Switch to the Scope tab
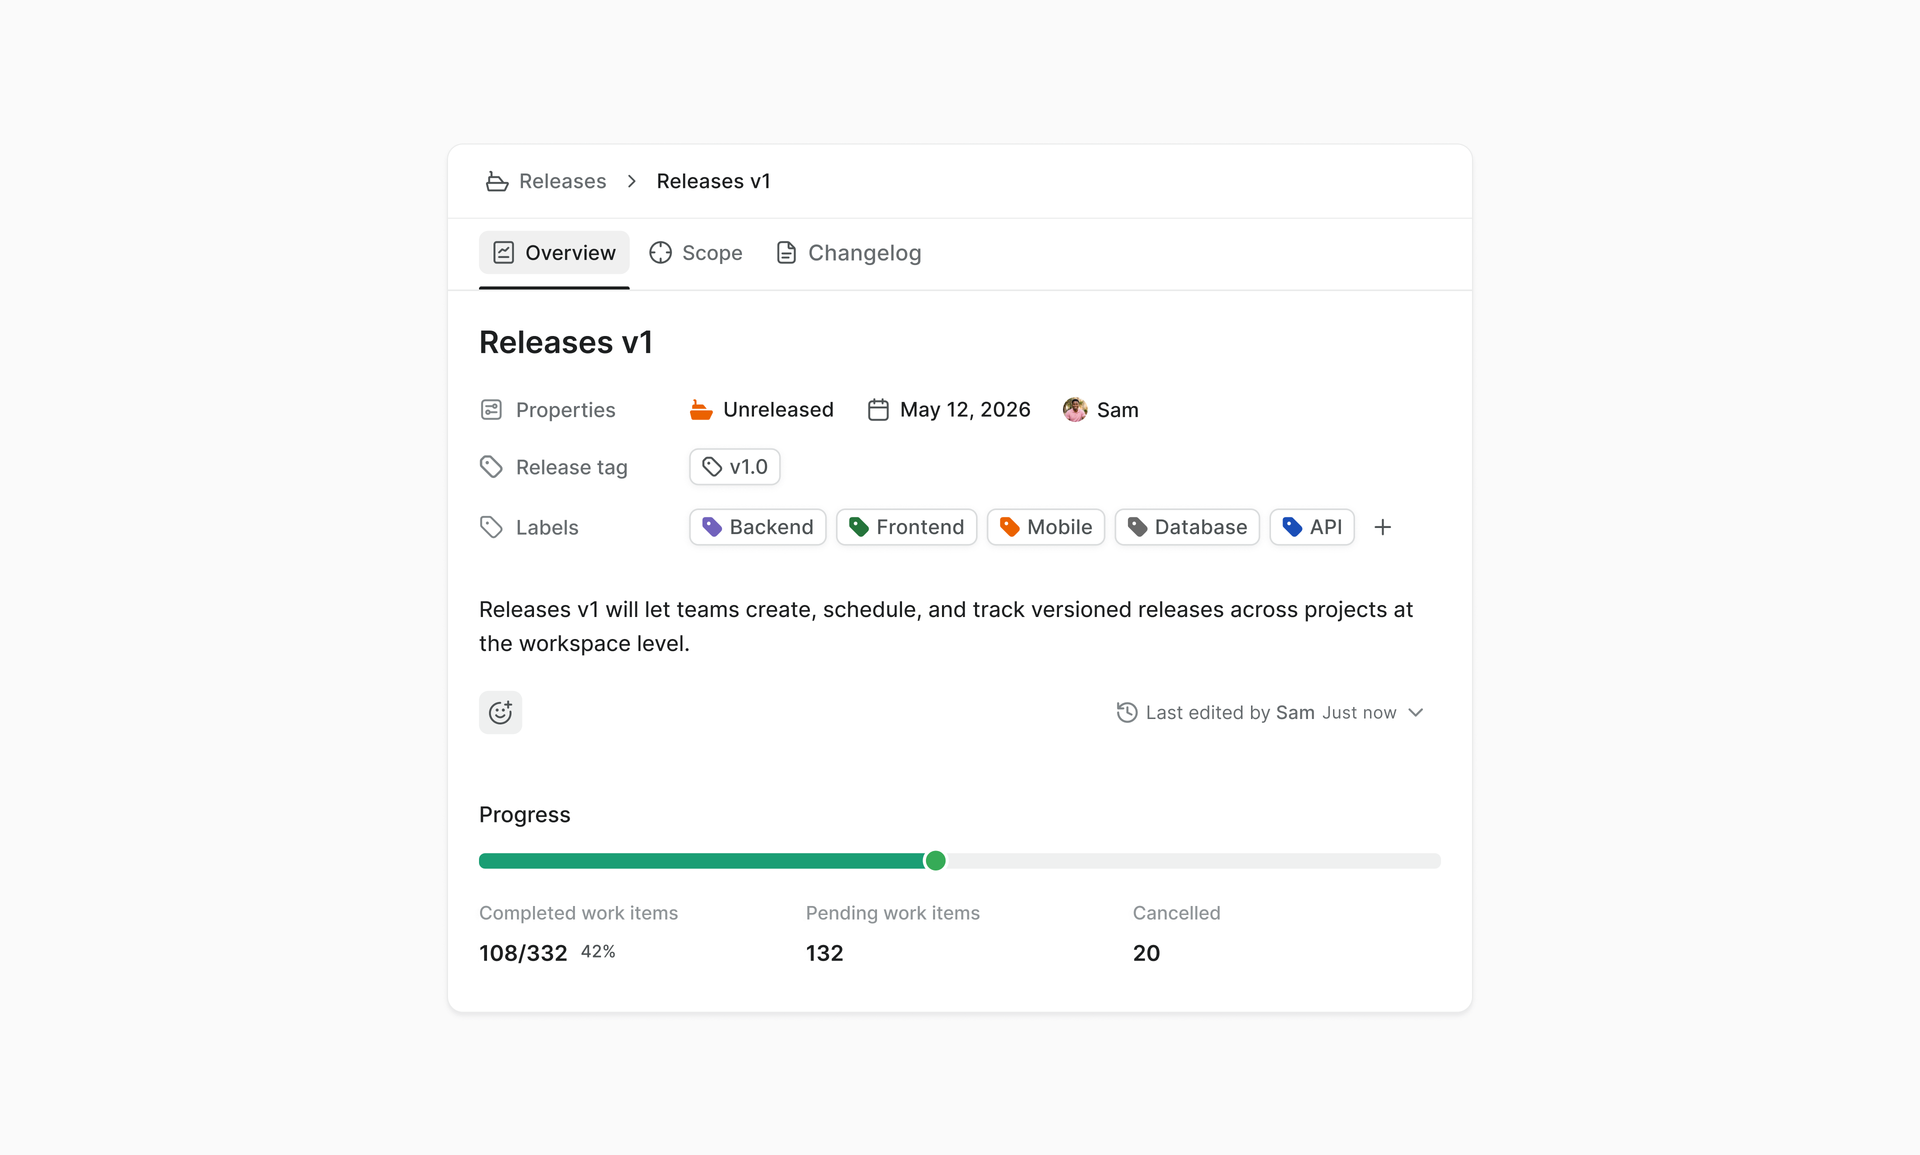Screen dimensions: 1920x1155 696,253
